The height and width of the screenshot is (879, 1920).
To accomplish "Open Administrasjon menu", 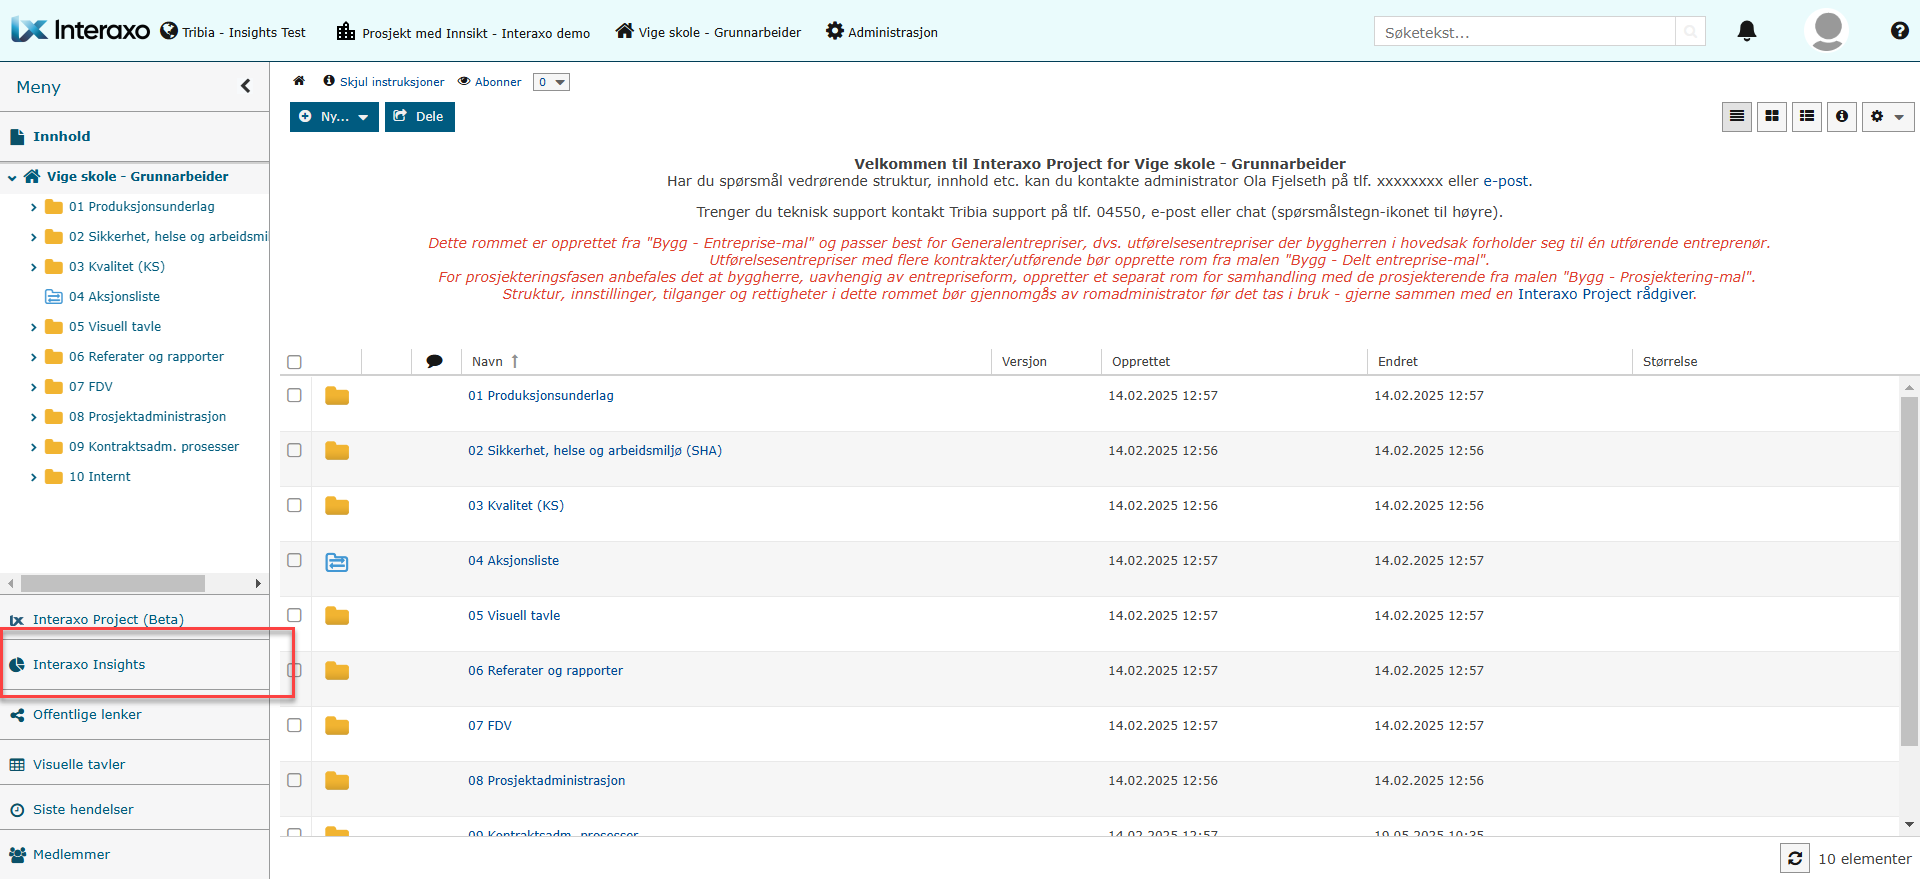I will point(882,32).
